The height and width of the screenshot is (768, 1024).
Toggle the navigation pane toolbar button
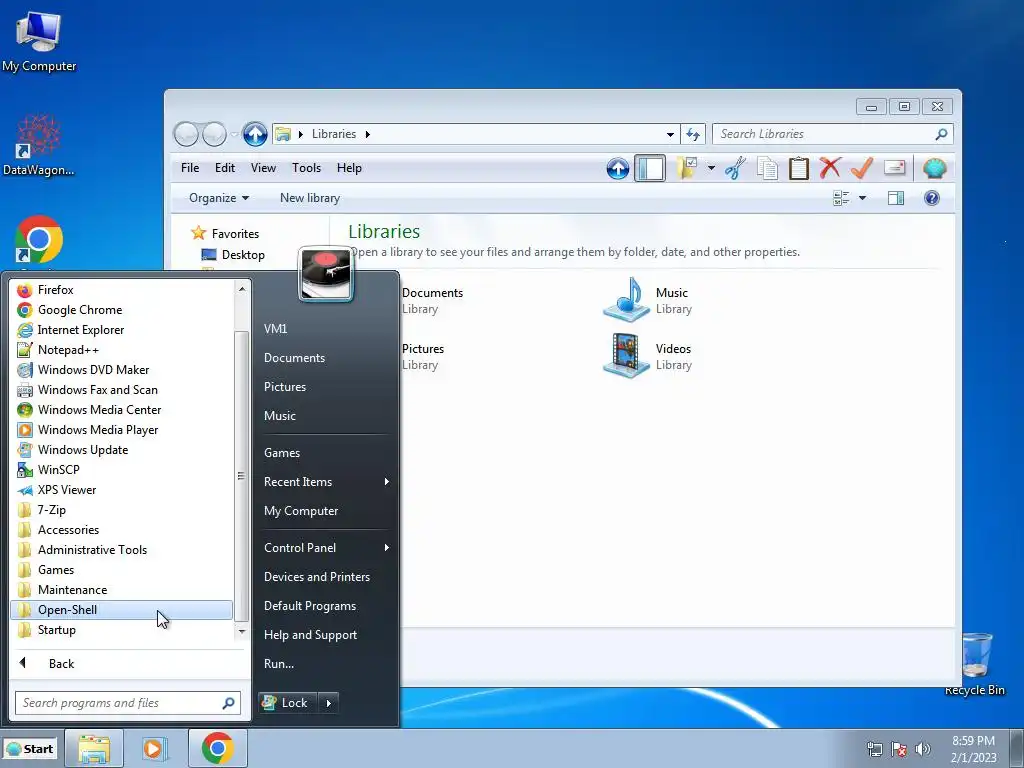click(650, 168)
